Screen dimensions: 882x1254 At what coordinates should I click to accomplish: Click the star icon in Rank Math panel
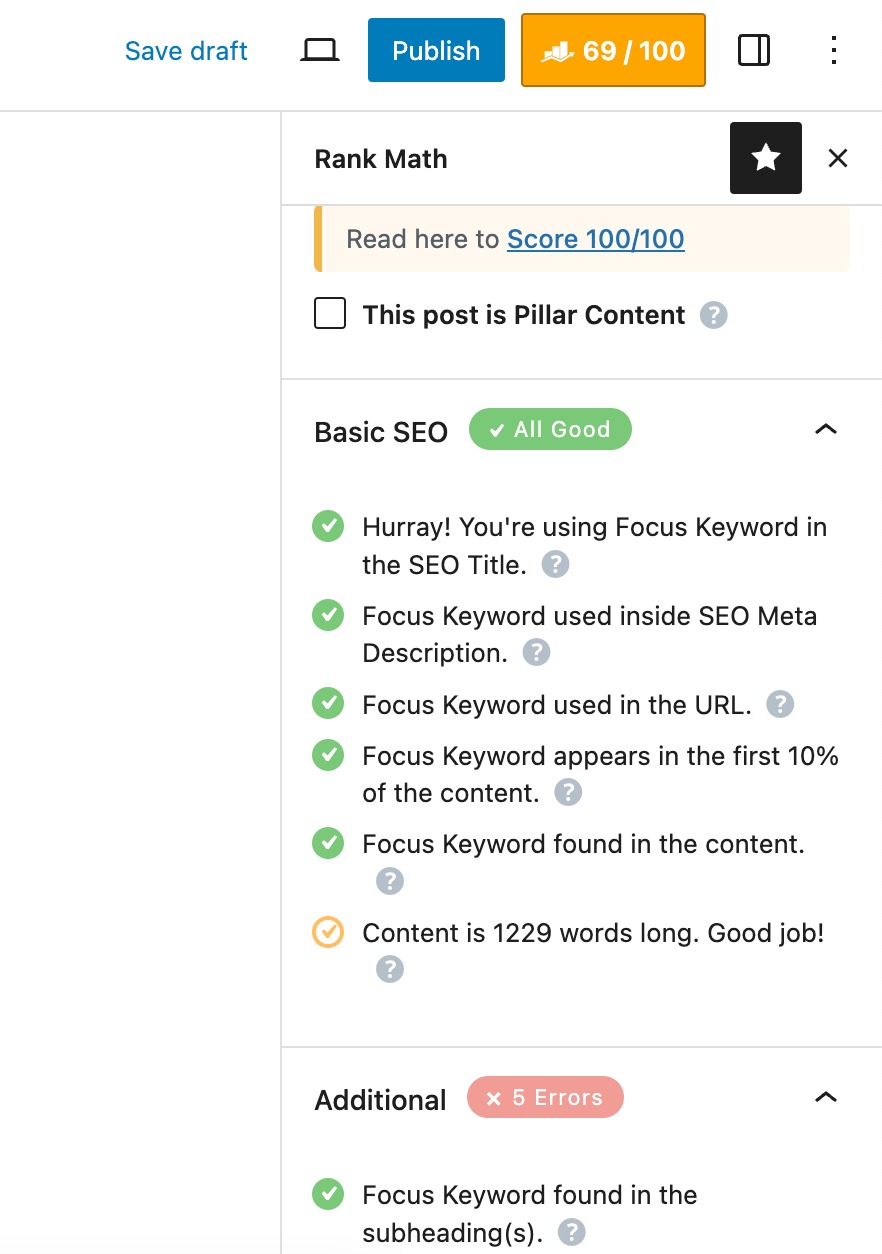click(765, 158)
